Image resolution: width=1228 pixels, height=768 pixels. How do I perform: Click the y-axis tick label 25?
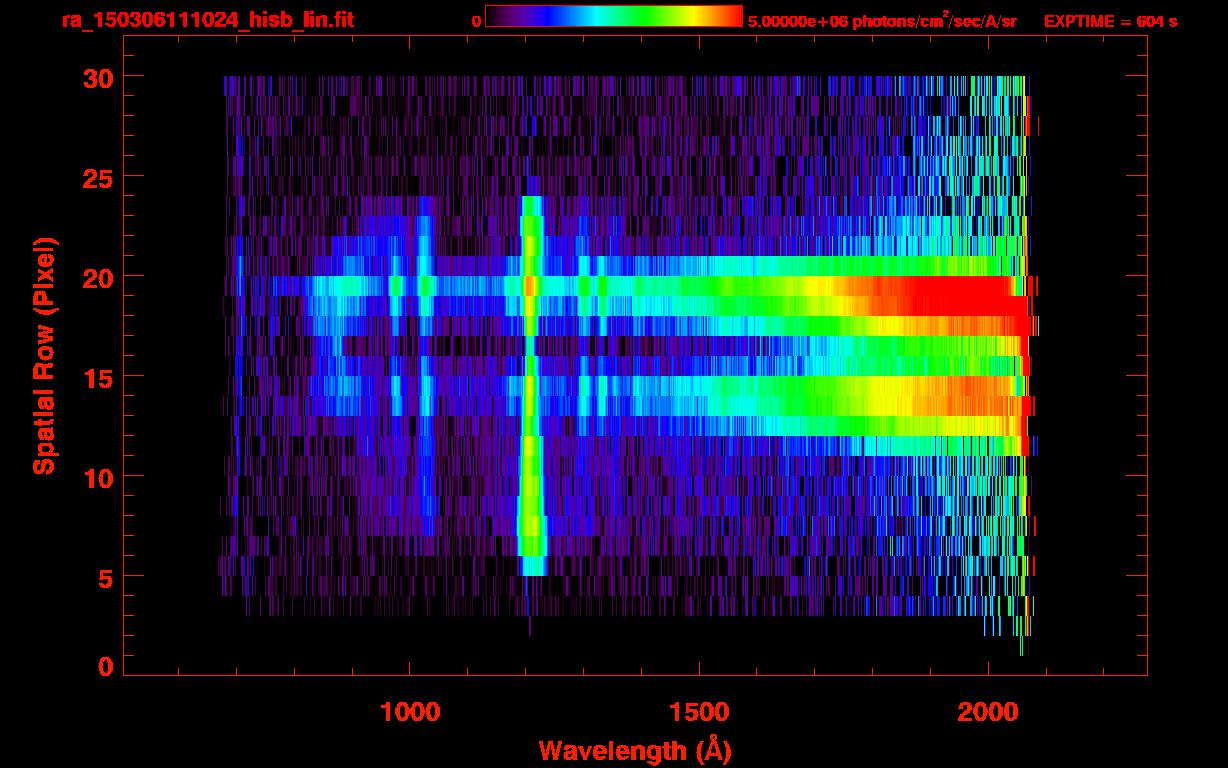click(x=96, y=177)
